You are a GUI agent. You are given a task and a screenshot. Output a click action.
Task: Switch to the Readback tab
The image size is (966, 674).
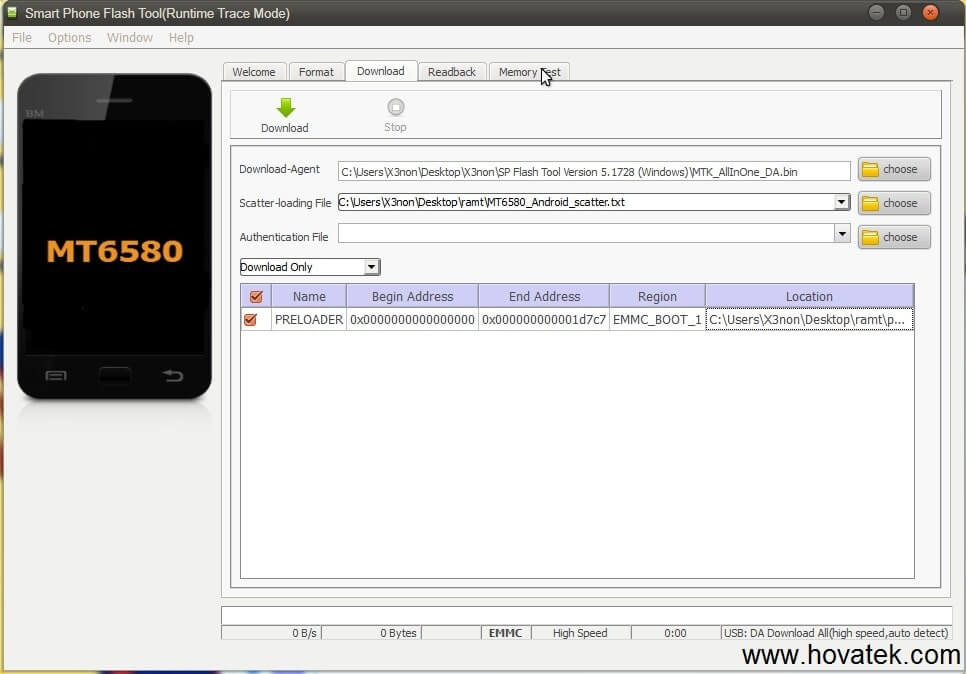tap(451, 71)
